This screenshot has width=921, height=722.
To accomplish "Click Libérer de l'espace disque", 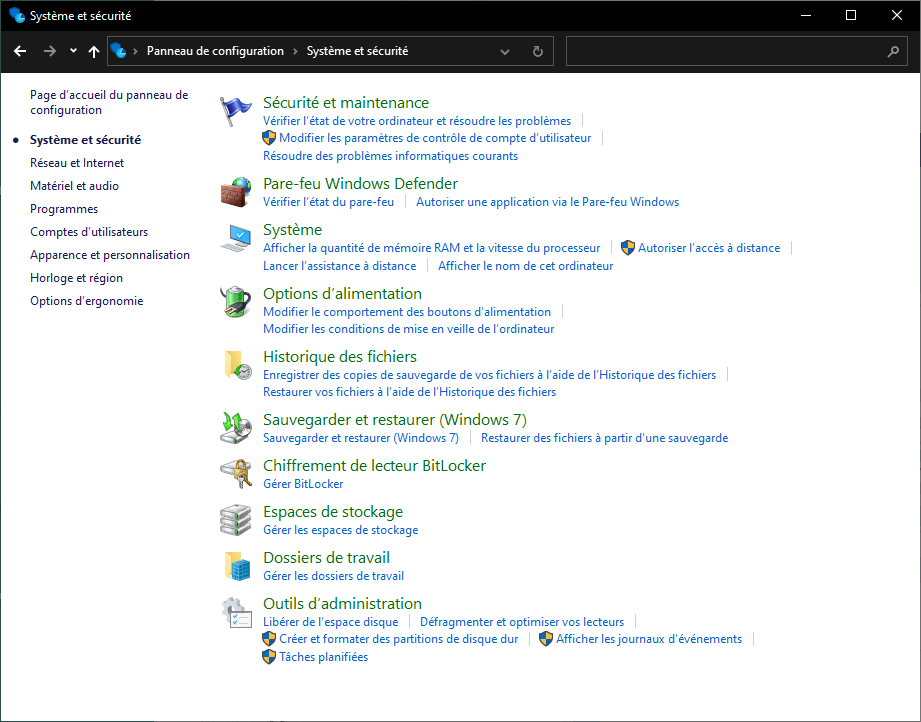I will 331,622.
